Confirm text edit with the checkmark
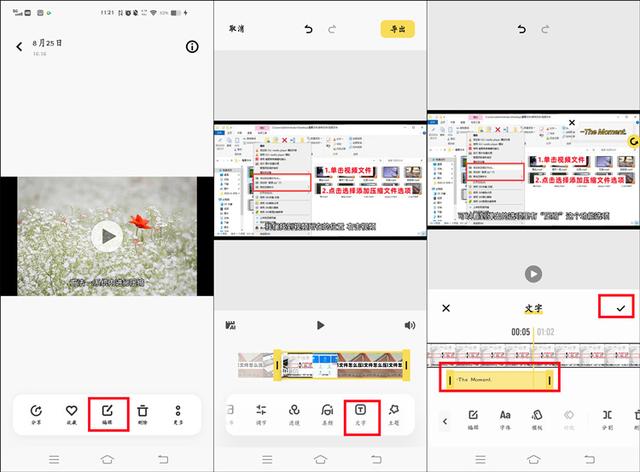Image resolution: width=640 pixels, height=472 pixels. 620,308
